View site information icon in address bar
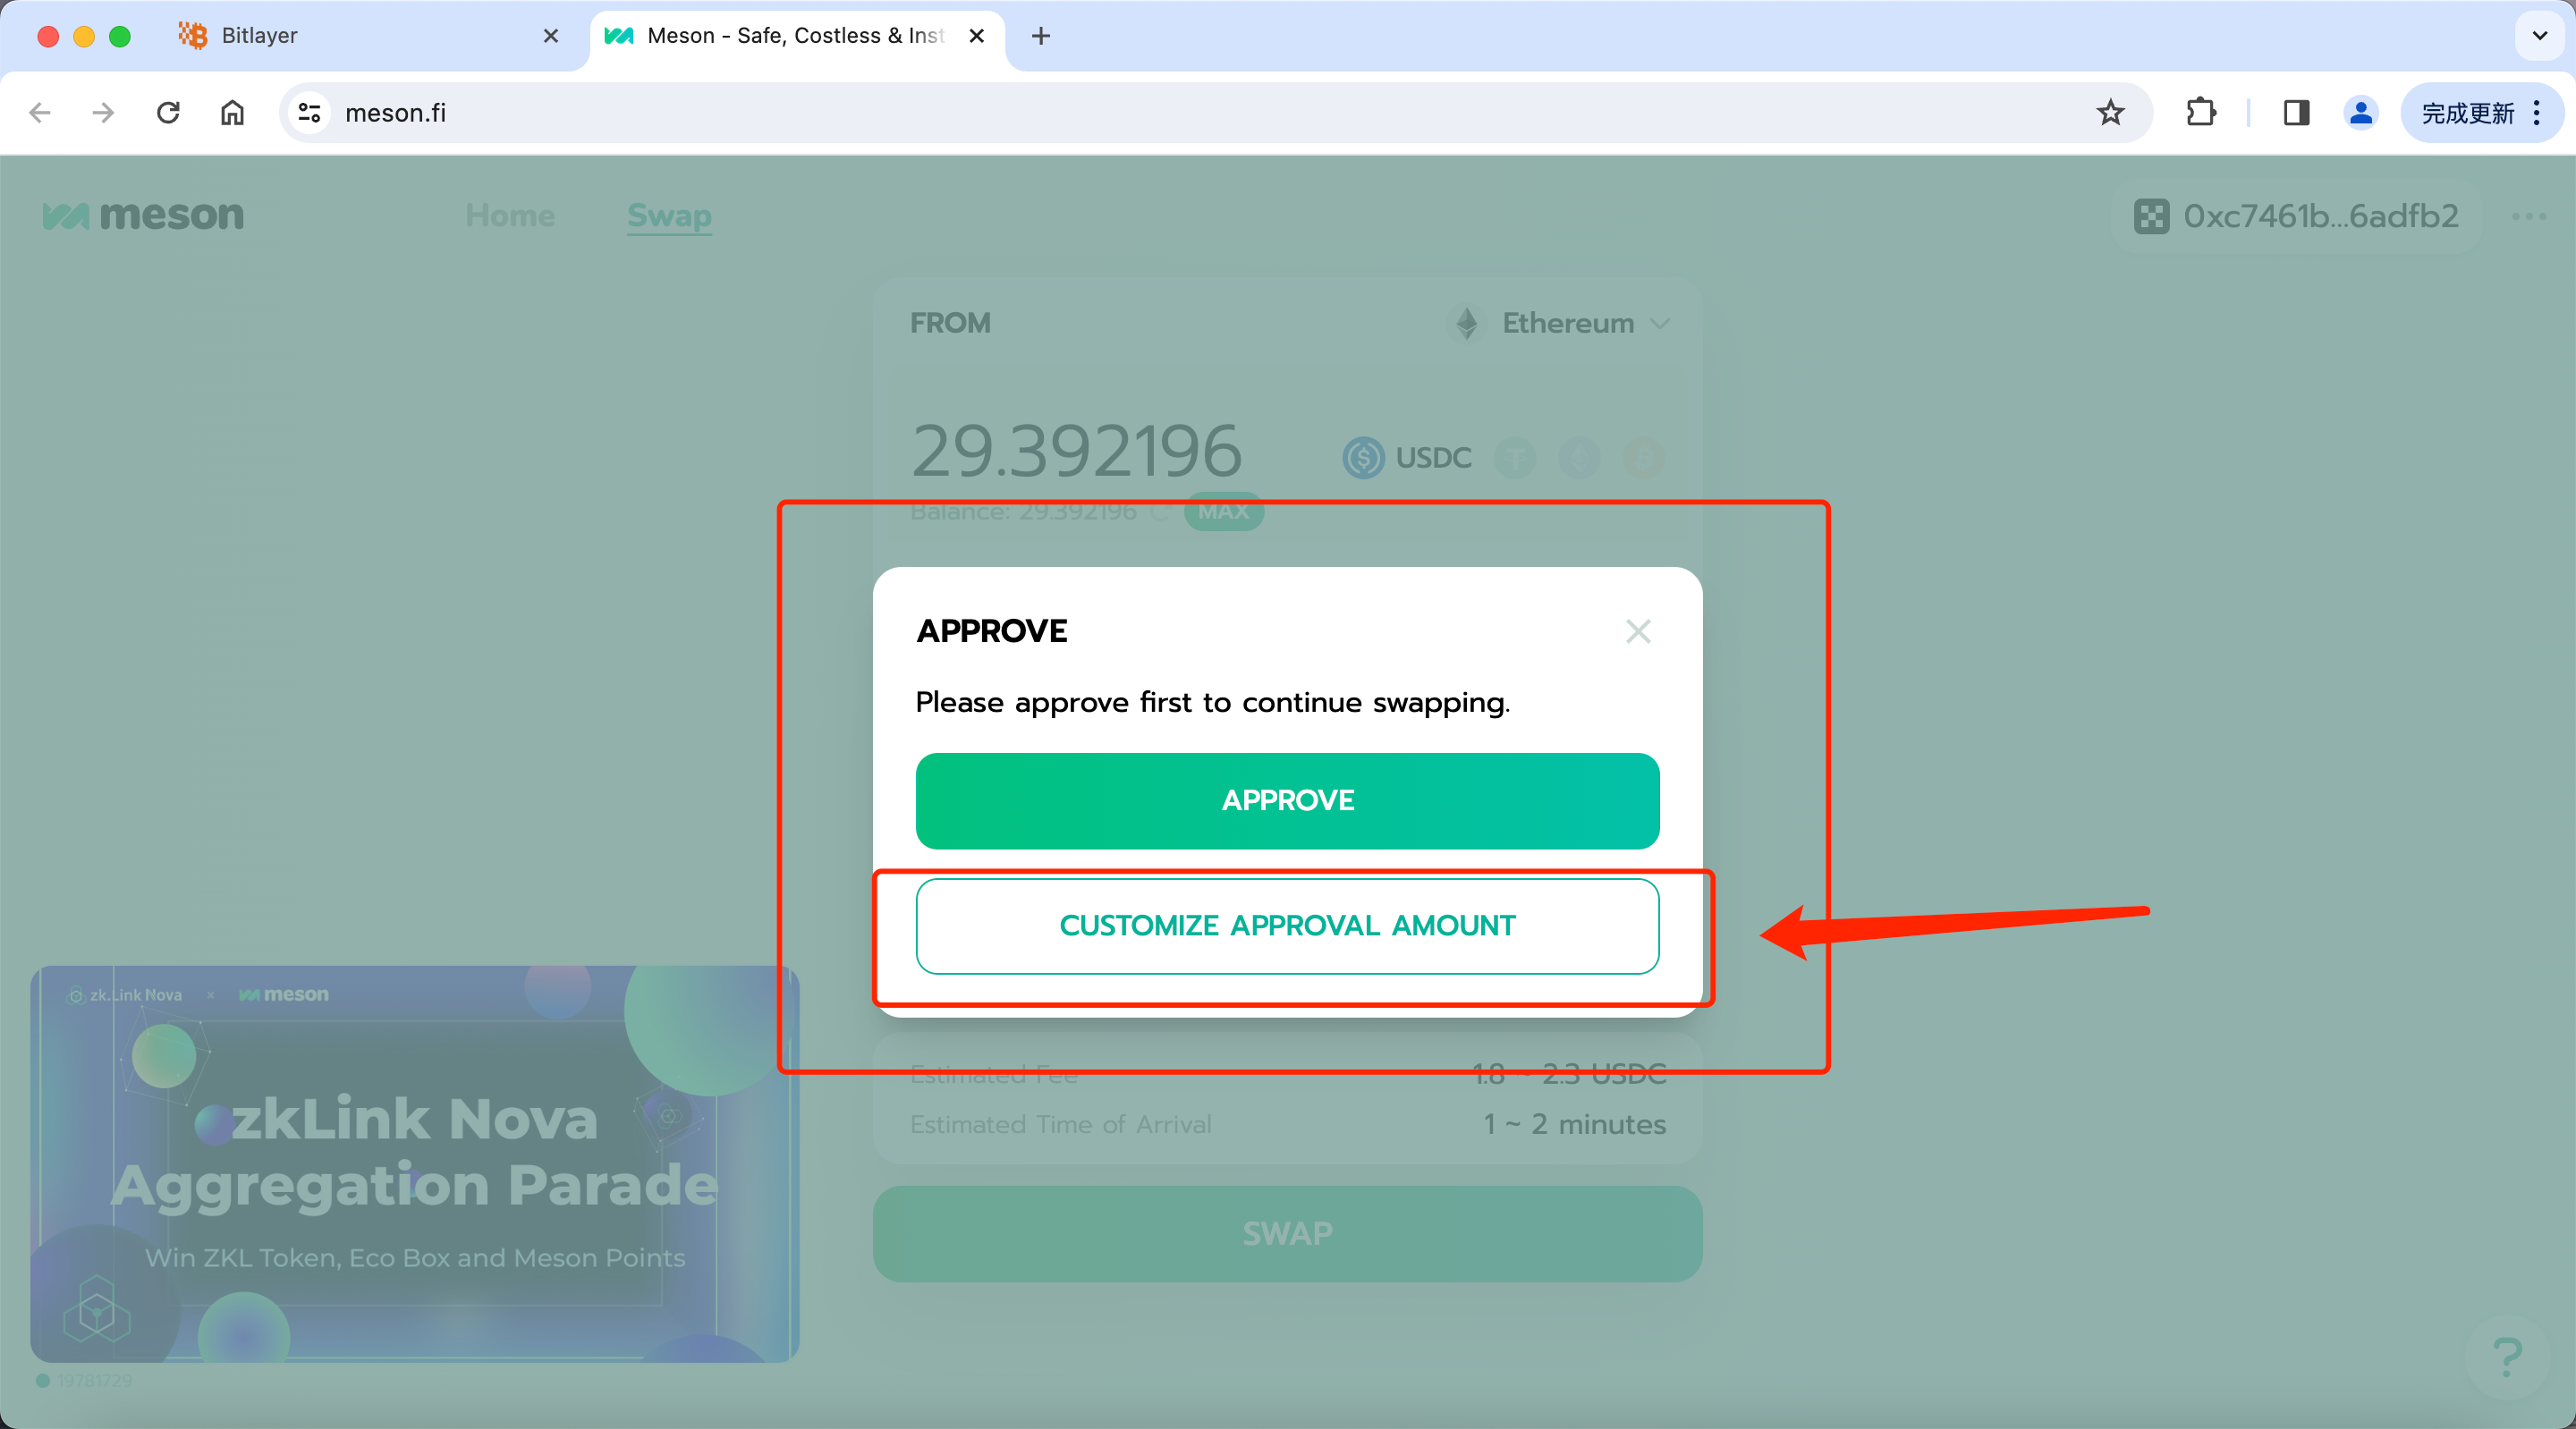Screen dimensions: 2576x1429 coord(310,113)
